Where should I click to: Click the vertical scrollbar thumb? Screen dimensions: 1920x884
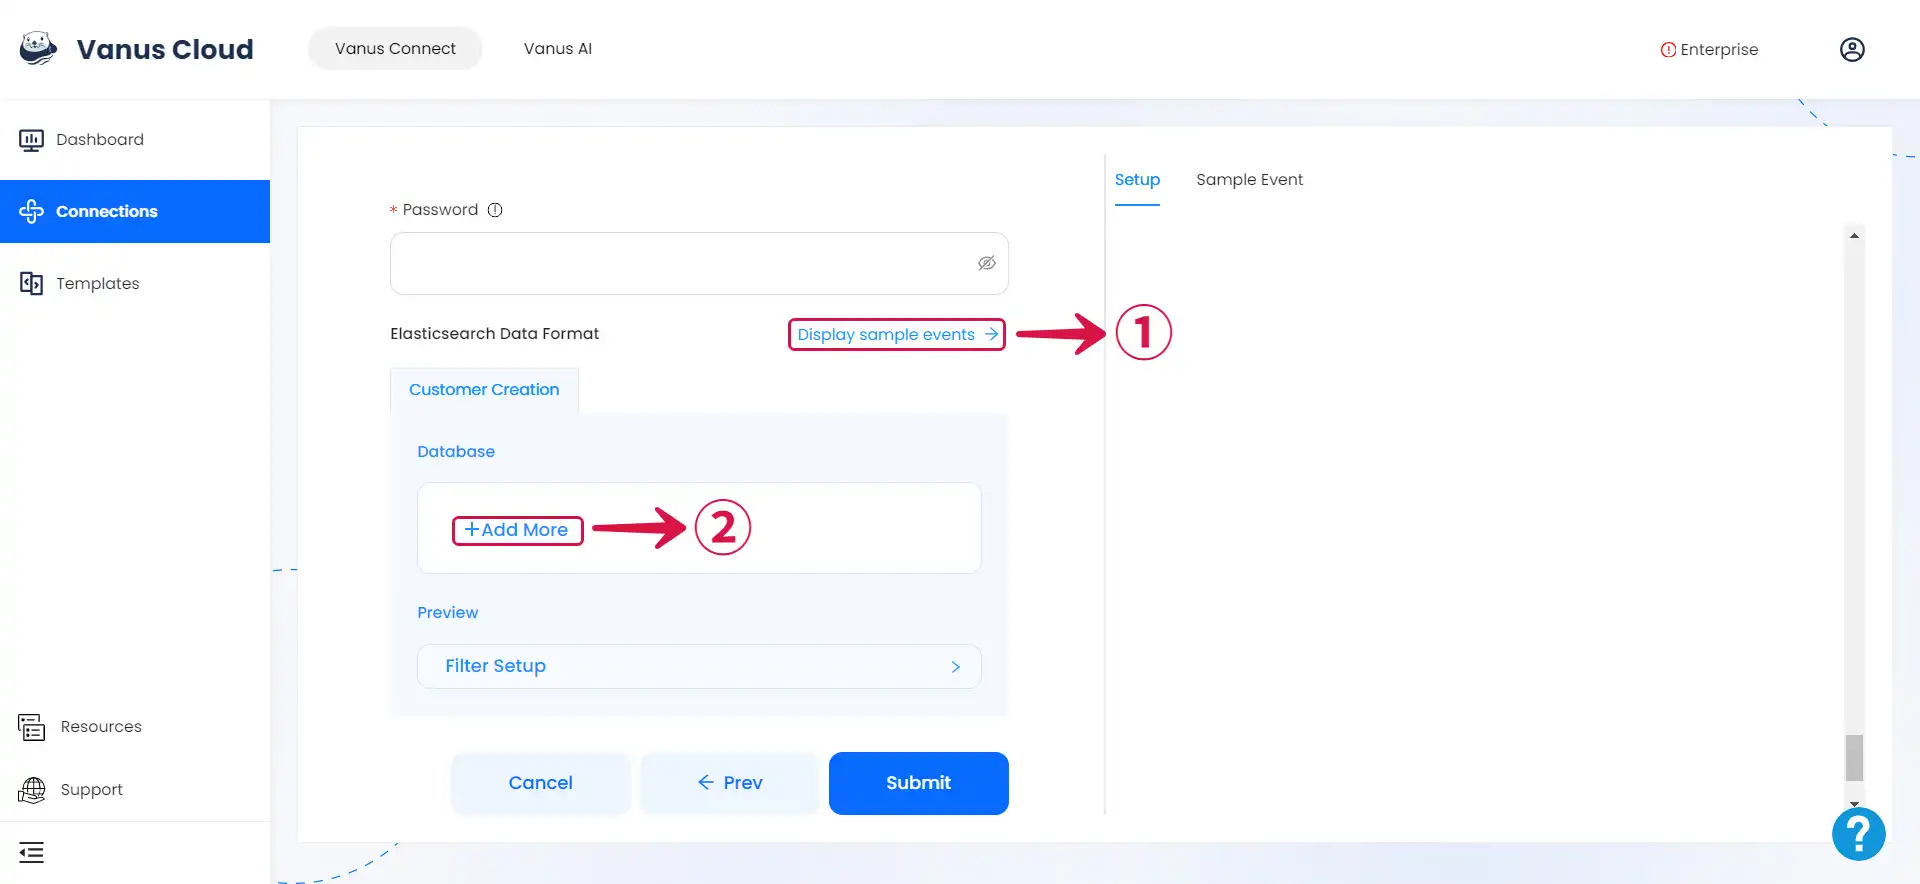tap(1854, 757)
